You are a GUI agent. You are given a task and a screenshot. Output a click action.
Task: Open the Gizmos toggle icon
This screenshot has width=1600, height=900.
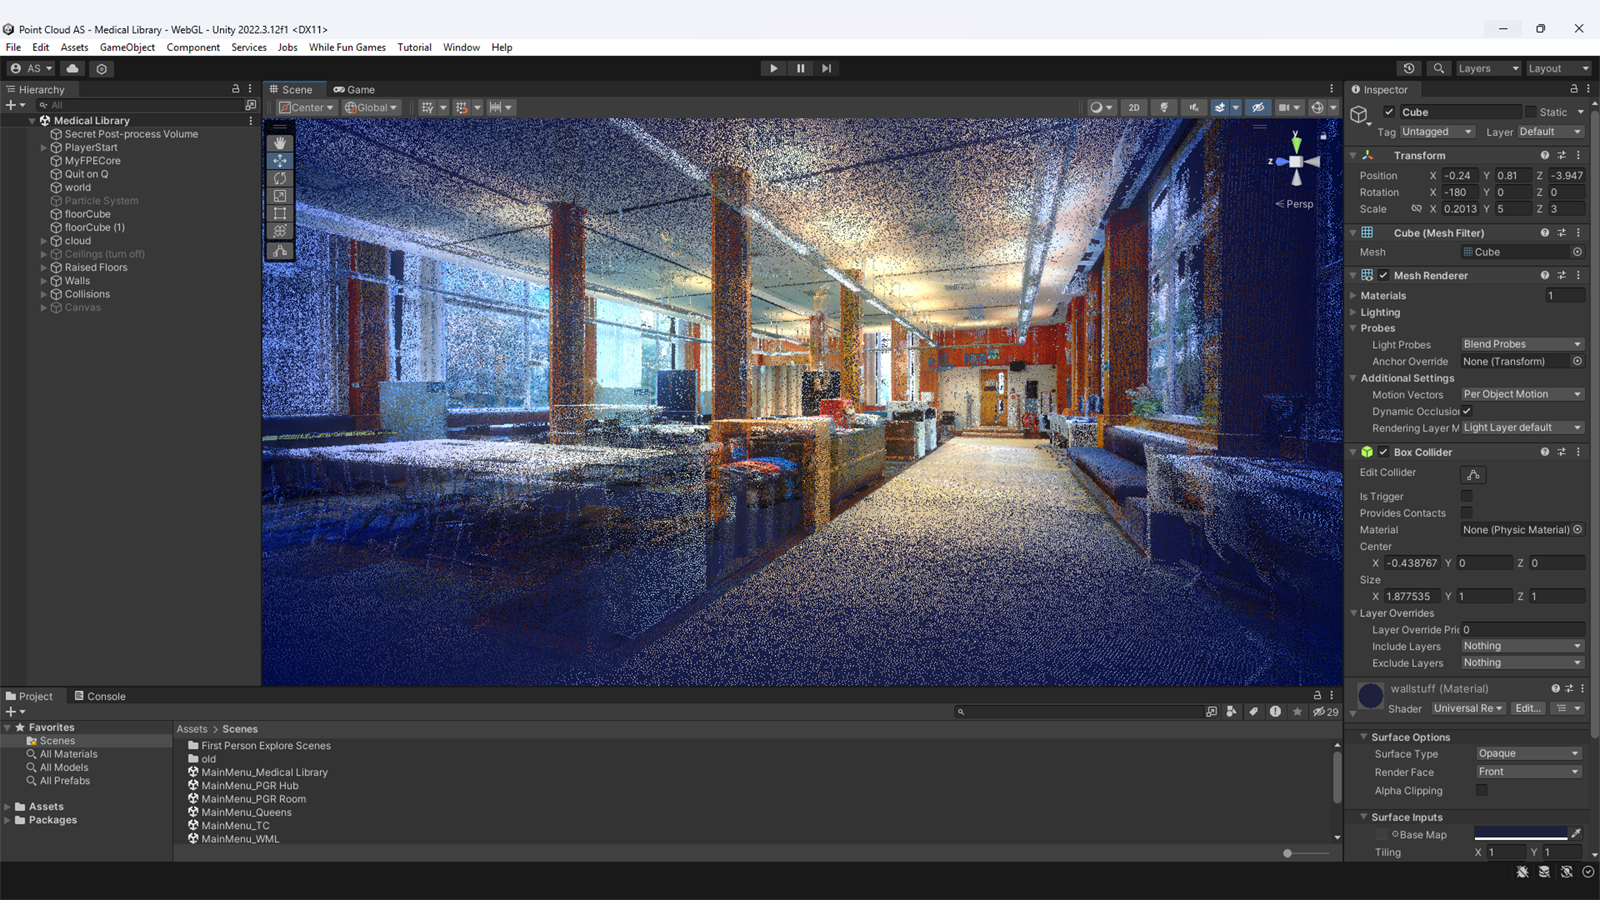1318,108
